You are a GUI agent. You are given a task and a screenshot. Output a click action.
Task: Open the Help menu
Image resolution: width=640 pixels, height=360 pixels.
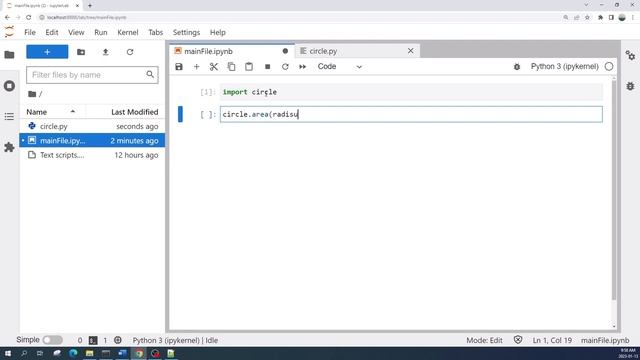pos(218,32)
